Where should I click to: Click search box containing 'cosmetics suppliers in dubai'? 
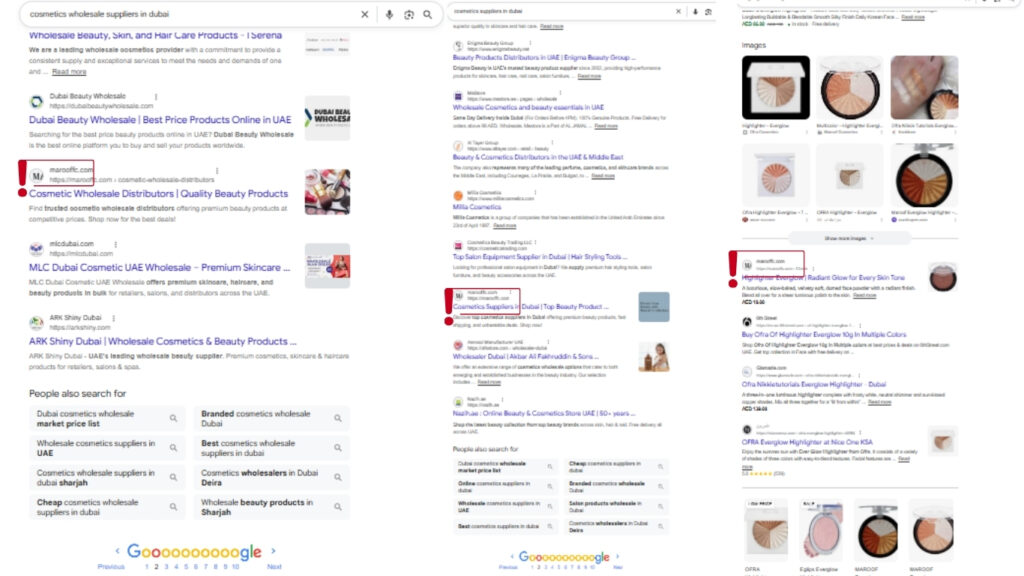[x=560, y=11]
